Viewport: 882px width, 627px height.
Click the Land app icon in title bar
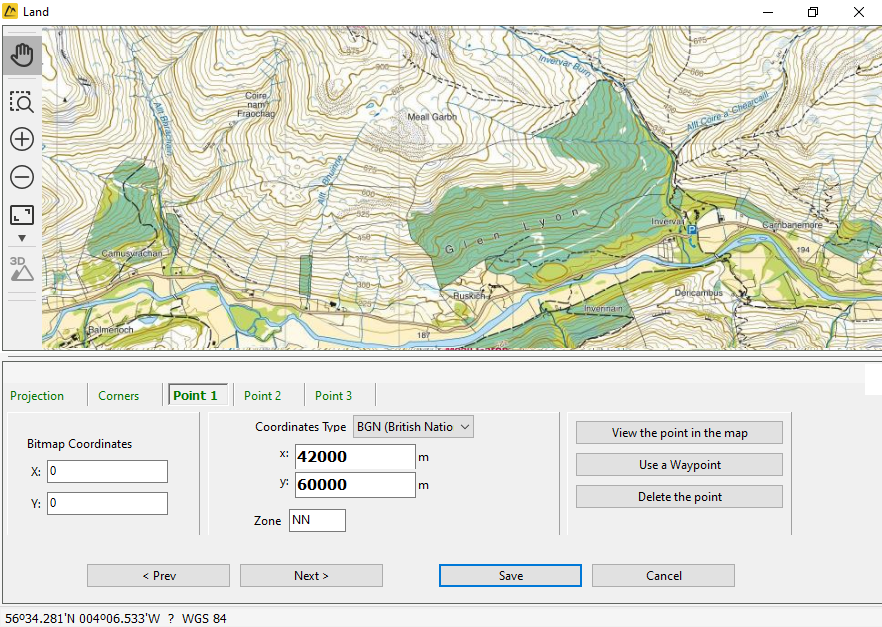(x=11, y=12)
